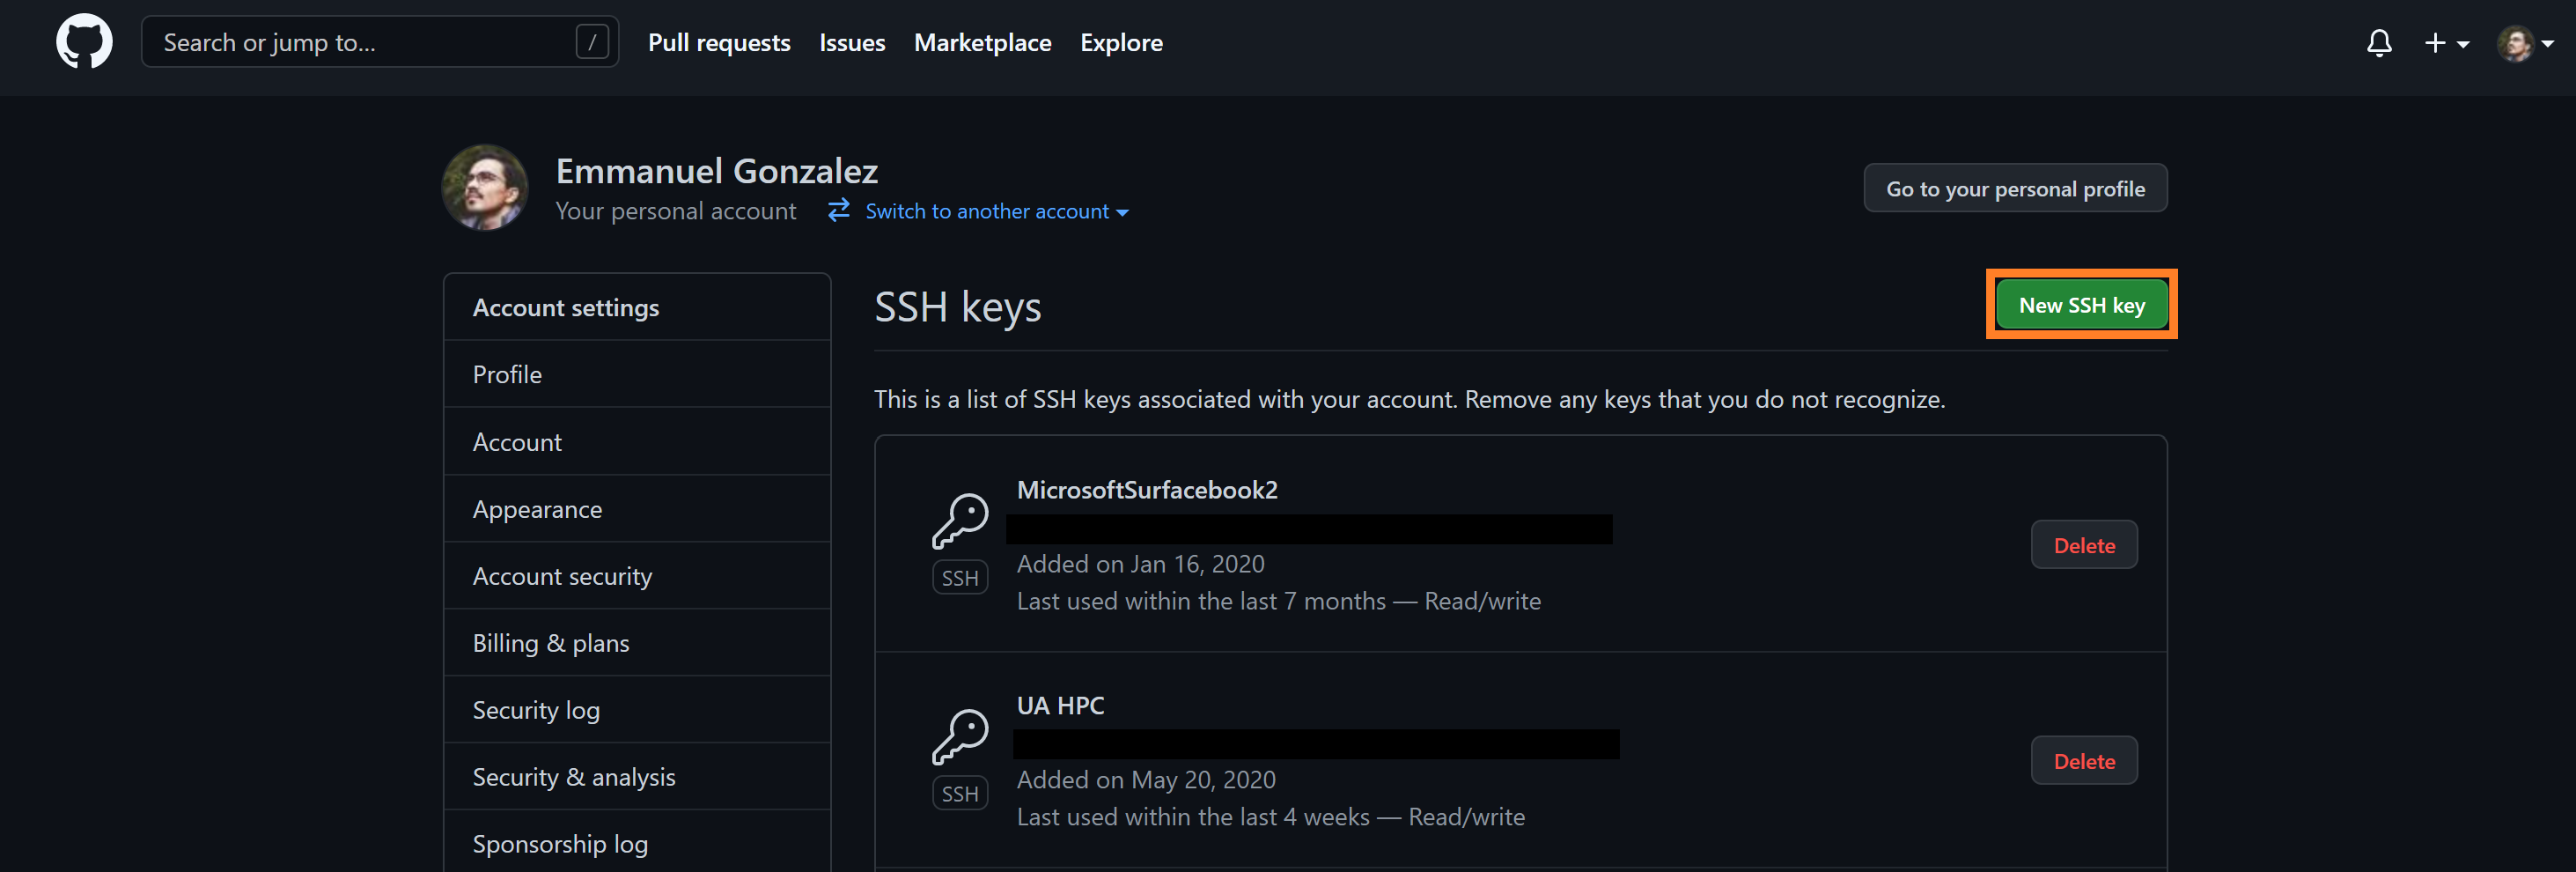
Task: Click the slash shortcut icon in search
Action: pos(592,42)
